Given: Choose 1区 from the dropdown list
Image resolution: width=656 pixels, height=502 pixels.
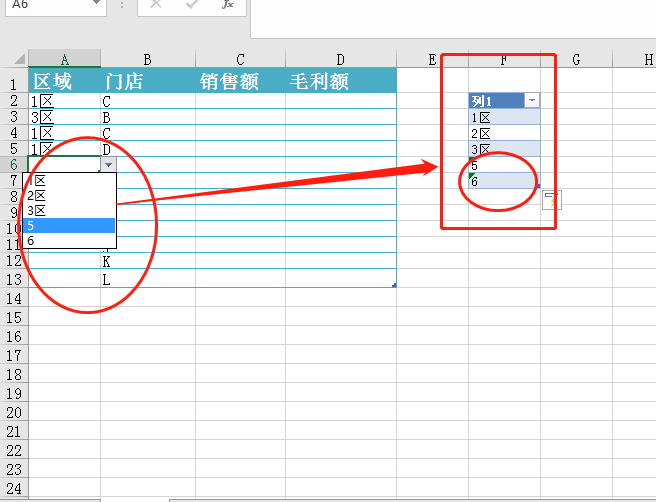Looking at the screenshot, I should pos(69,181).
